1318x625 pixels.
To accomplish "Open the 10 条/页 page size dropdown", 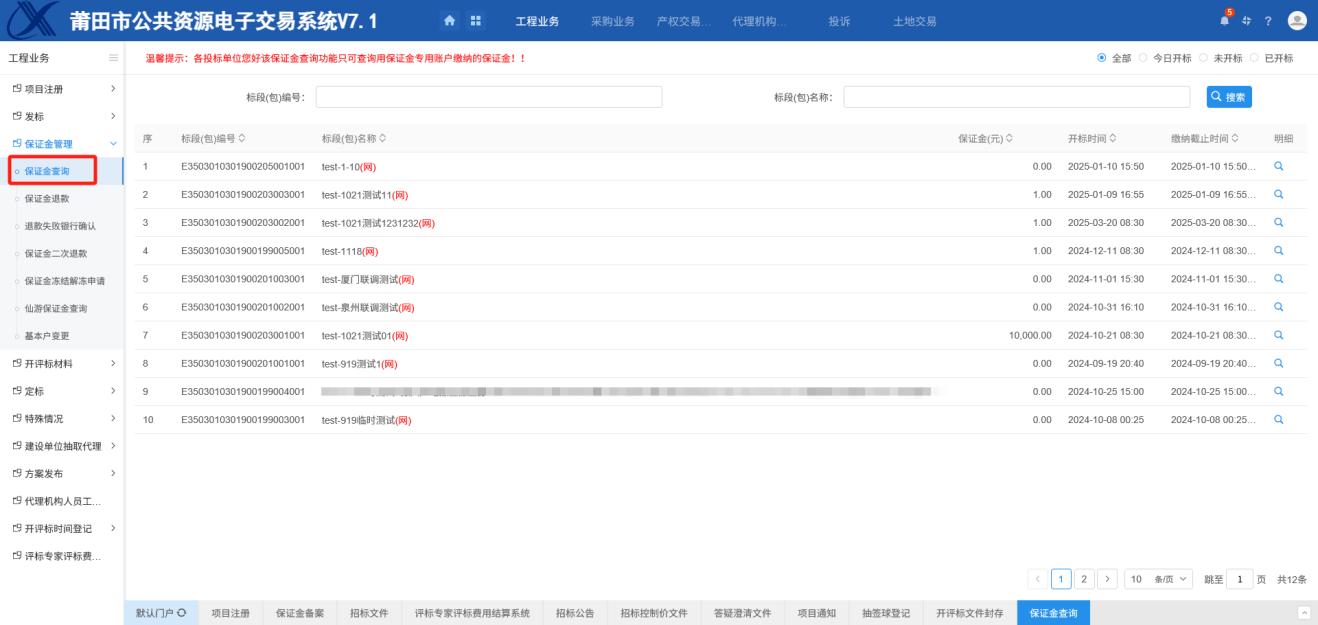I will click(1158, 579).
